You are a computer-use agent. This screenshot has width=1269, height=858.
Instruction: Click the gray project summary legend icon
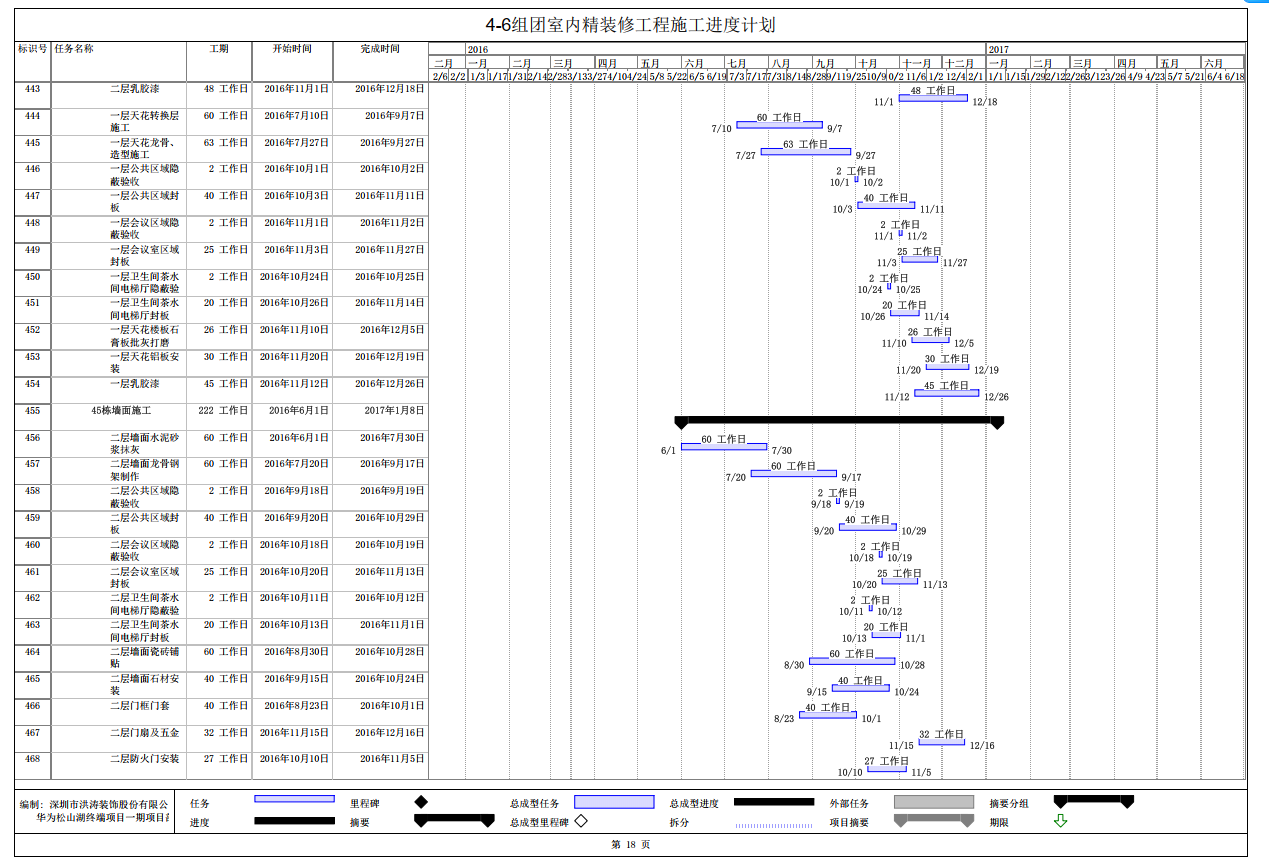[934, 821]
